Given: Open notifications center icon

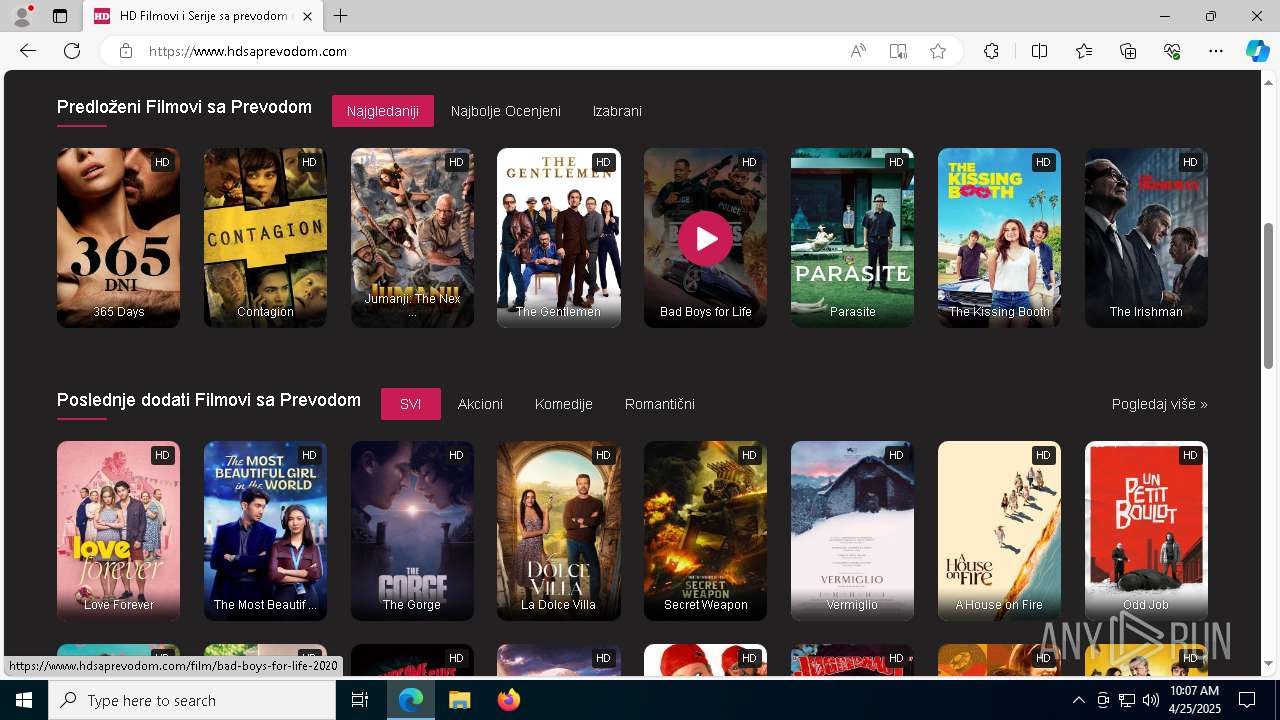Looking at the screenshot, I should click(x=1247, y=700).
